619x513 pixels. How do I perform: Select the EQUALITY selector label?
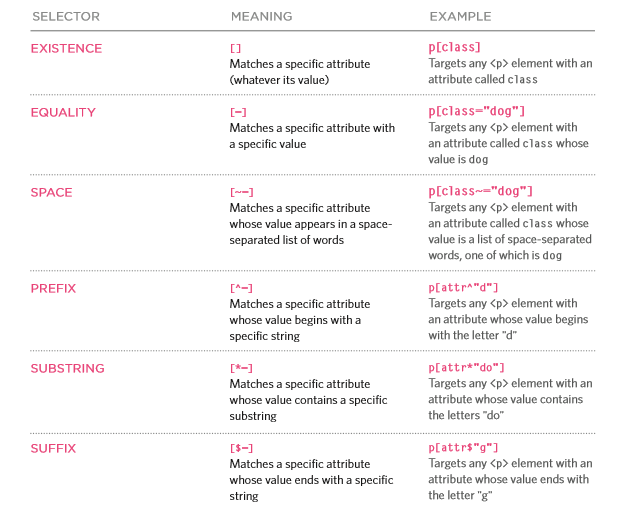pos(63,113)
